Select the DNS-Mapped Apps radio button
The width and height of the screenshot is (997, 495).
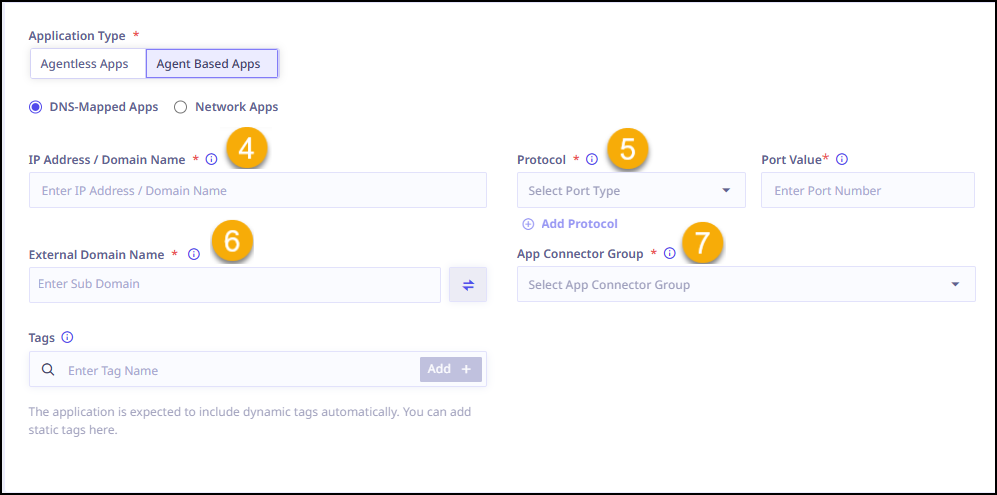click(36, 107)
